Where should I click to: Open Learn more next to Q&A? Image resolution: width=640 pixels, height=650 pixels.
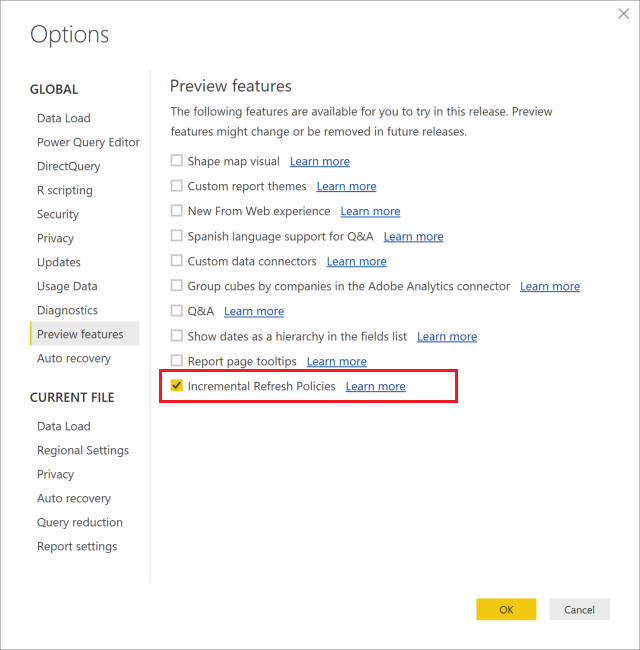(x=254, y=311)
